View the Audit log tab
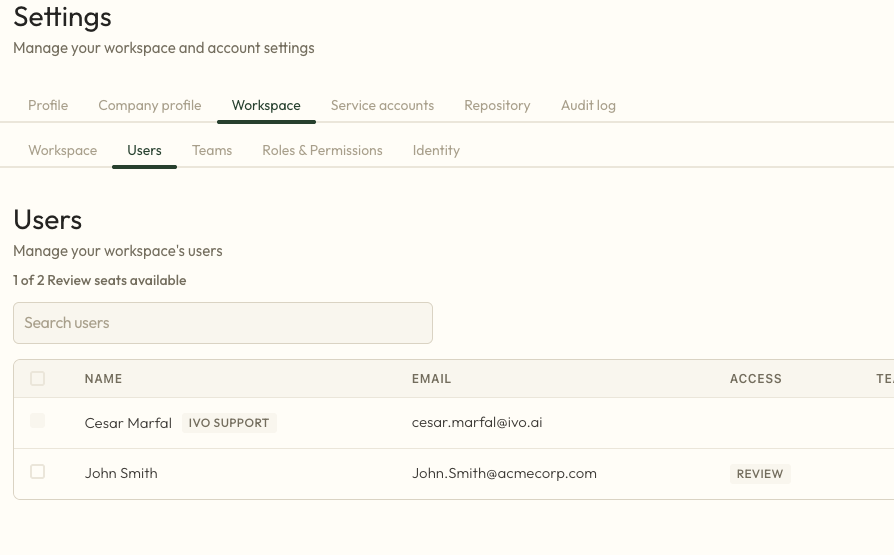This screenshot has width=894, height=555. [x=588, y=105]
